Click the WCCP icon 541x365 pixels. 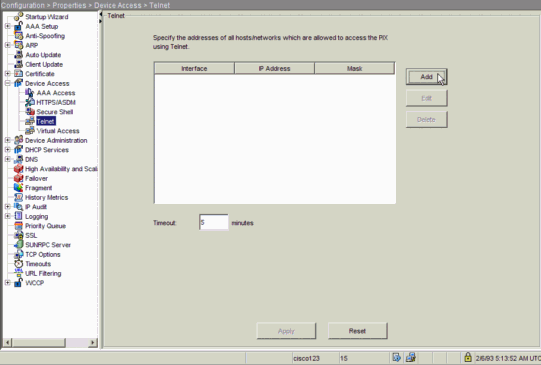(x=19, y=283)
